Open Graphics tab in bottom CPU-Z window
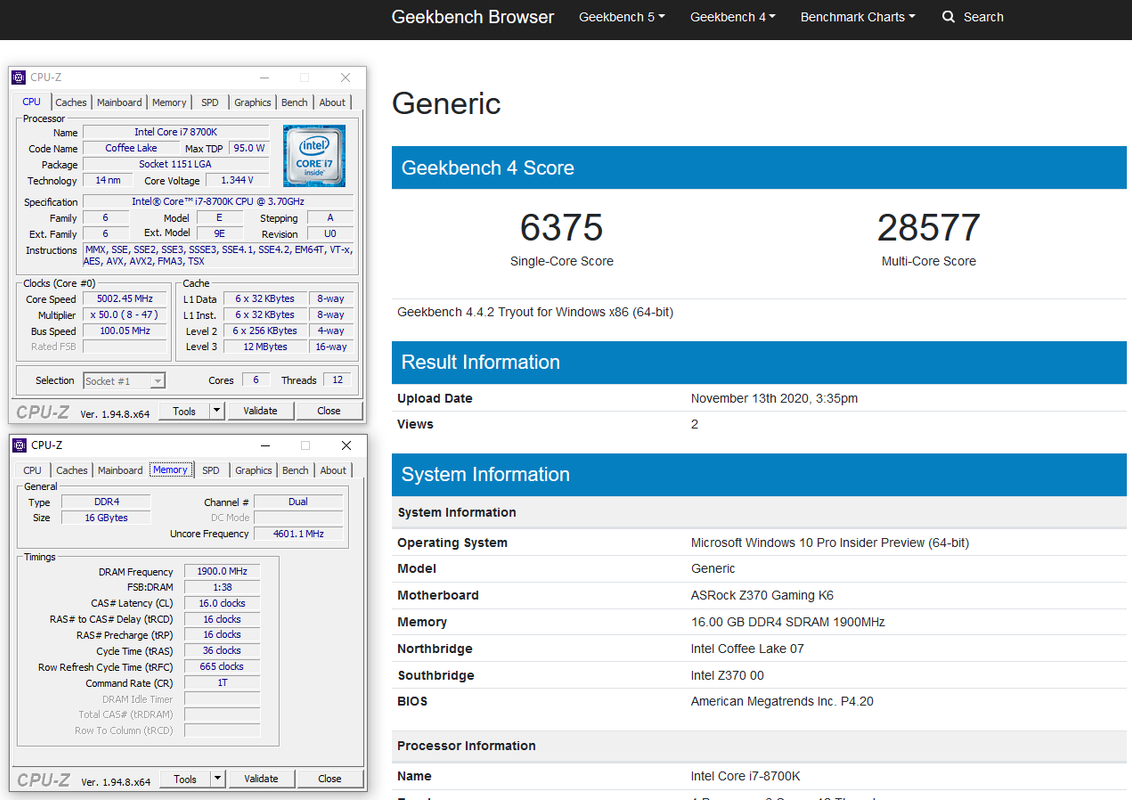Screen dimensions: 1132x800 253,470
